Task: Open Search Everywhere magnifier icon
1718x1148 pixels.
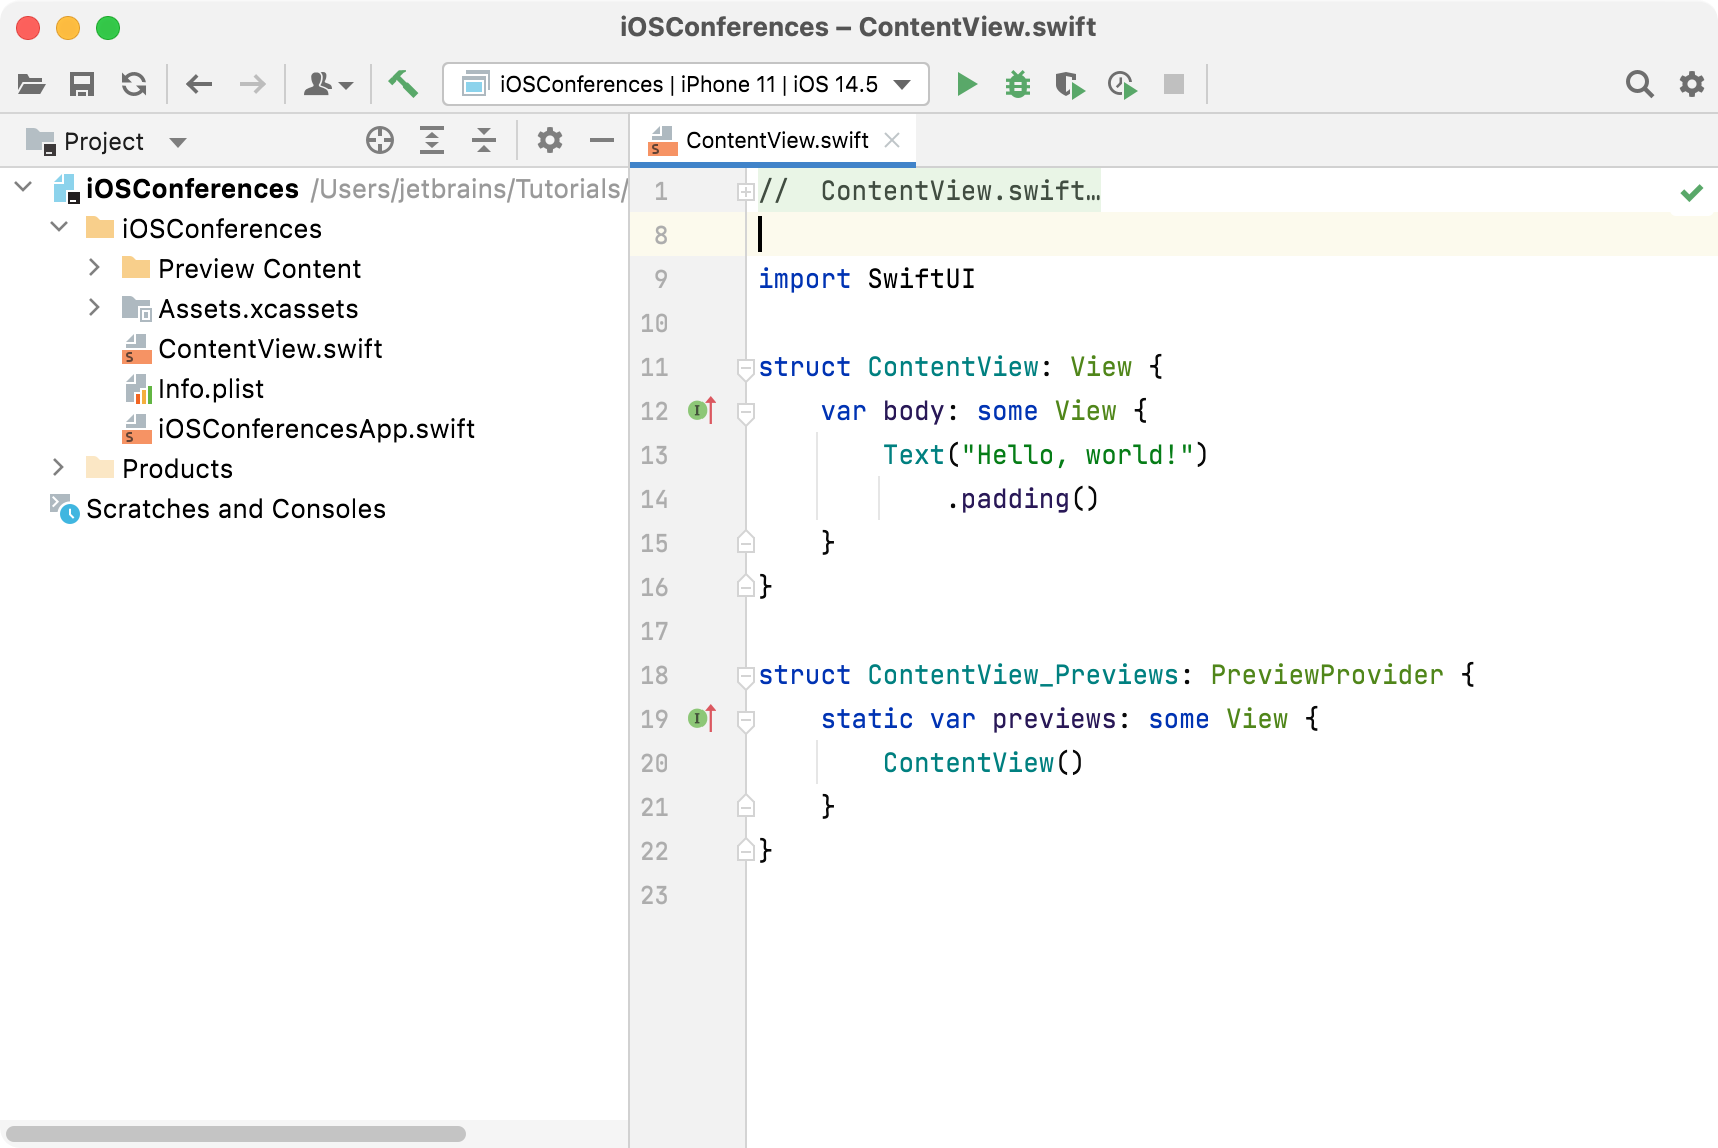Action: click(x=1639, y=84)
